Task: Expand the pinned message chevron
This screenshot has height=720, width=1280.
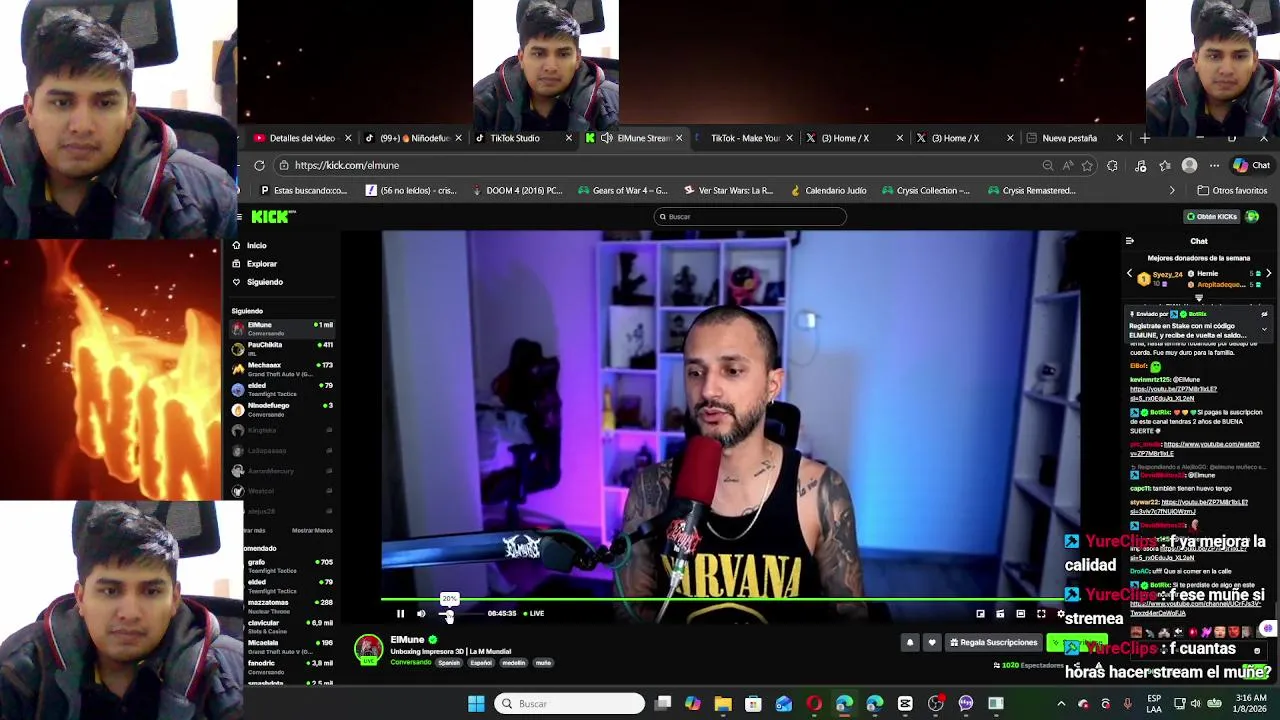Action: pyautogui.click(x=1264, y=329)
